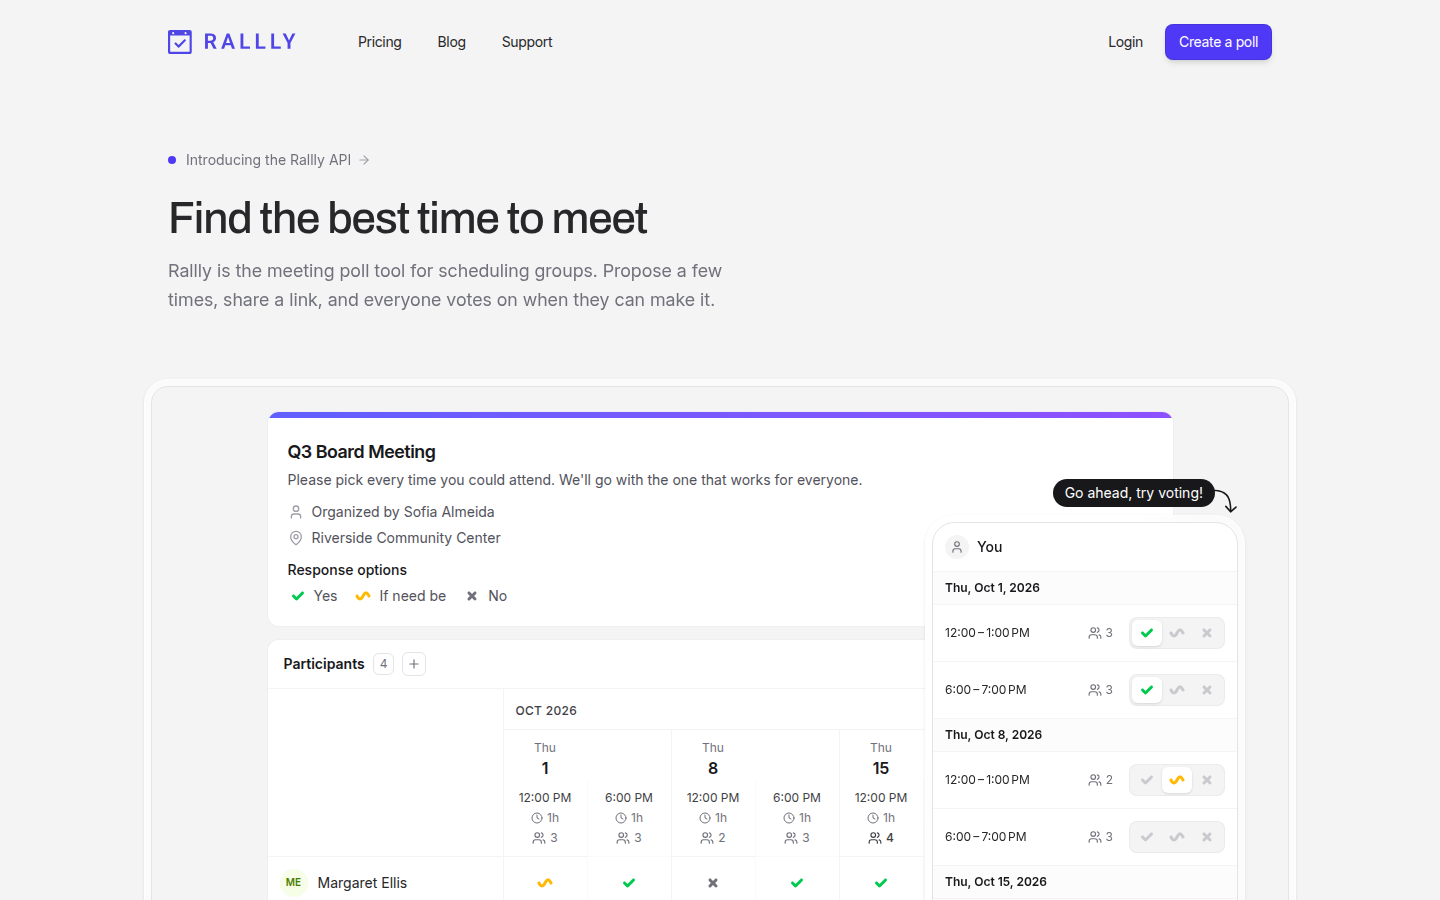Open the Support page
The image size is (1440, 900).
tap(527, 42)
